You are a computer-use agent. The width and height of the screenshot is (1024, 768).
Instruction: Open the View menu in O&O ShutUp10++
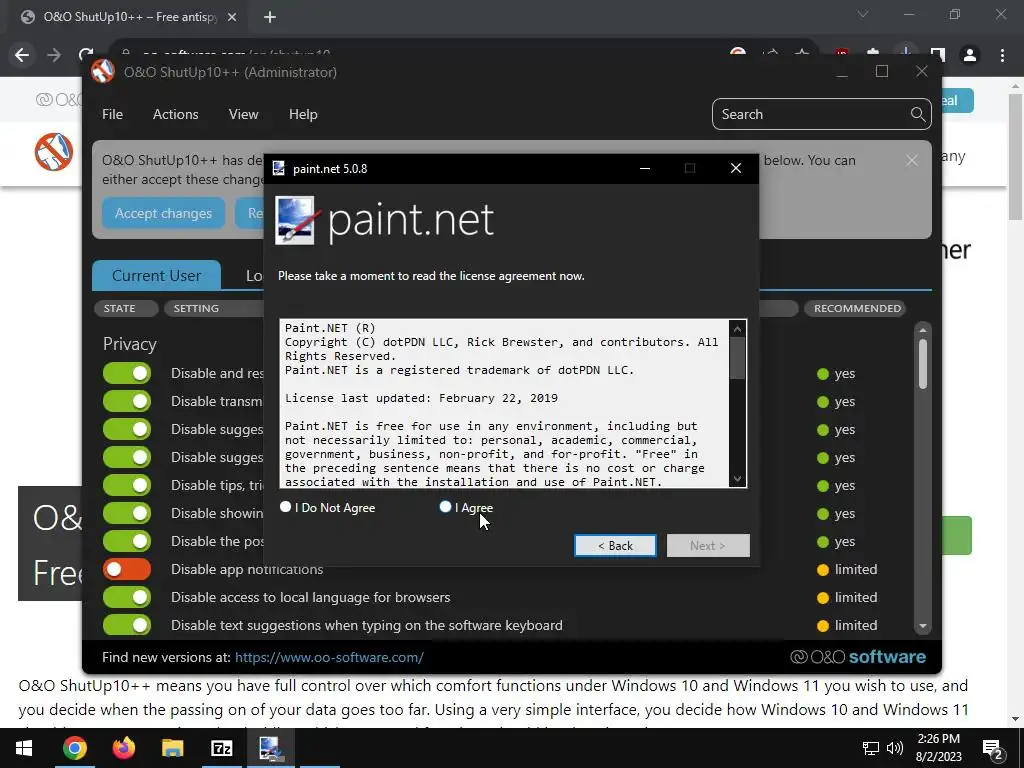244,114
